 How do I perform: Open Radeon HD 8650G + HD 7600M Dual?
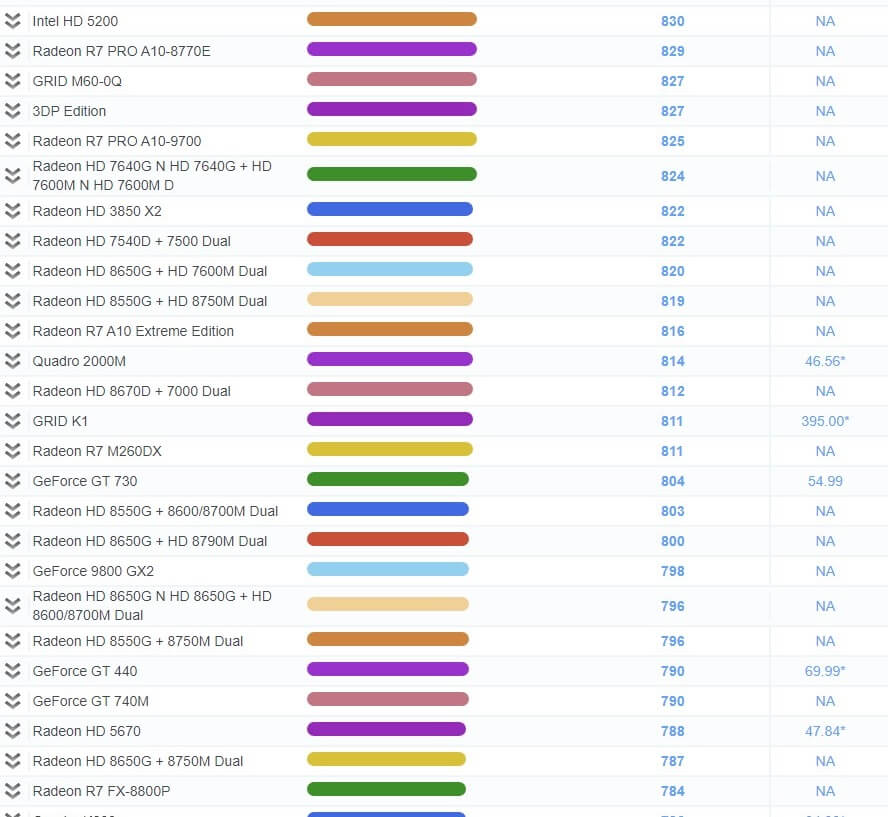coord(150,271)
